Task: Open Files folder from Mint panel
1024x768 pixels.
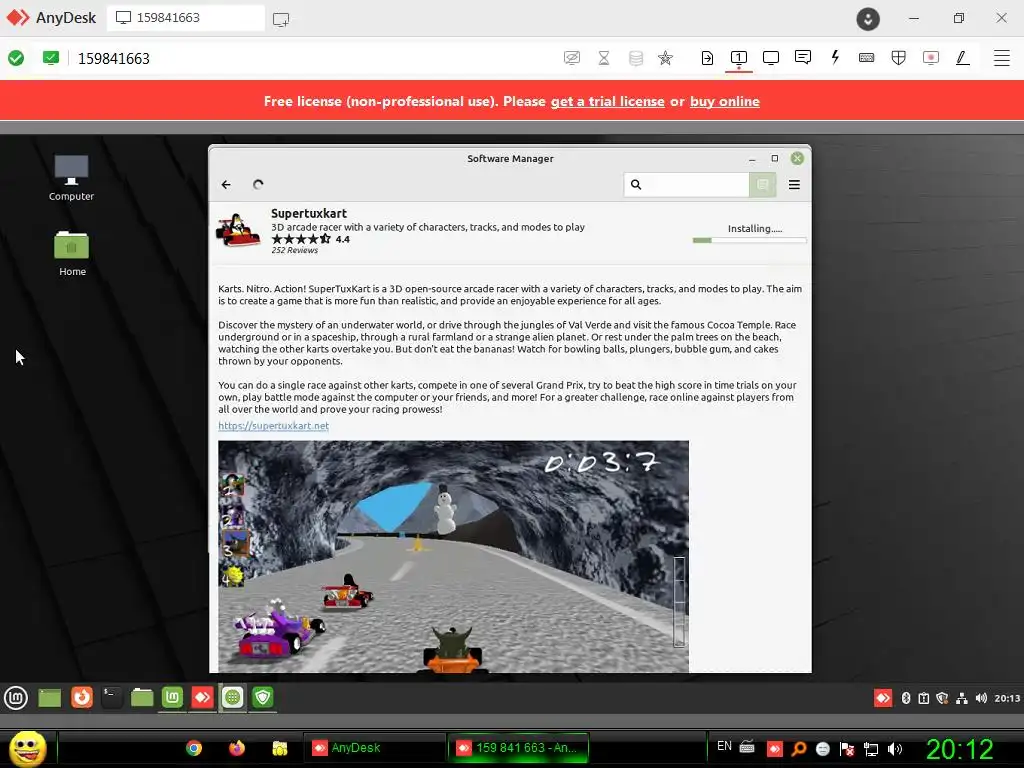Action: click(x=142, y=697)
